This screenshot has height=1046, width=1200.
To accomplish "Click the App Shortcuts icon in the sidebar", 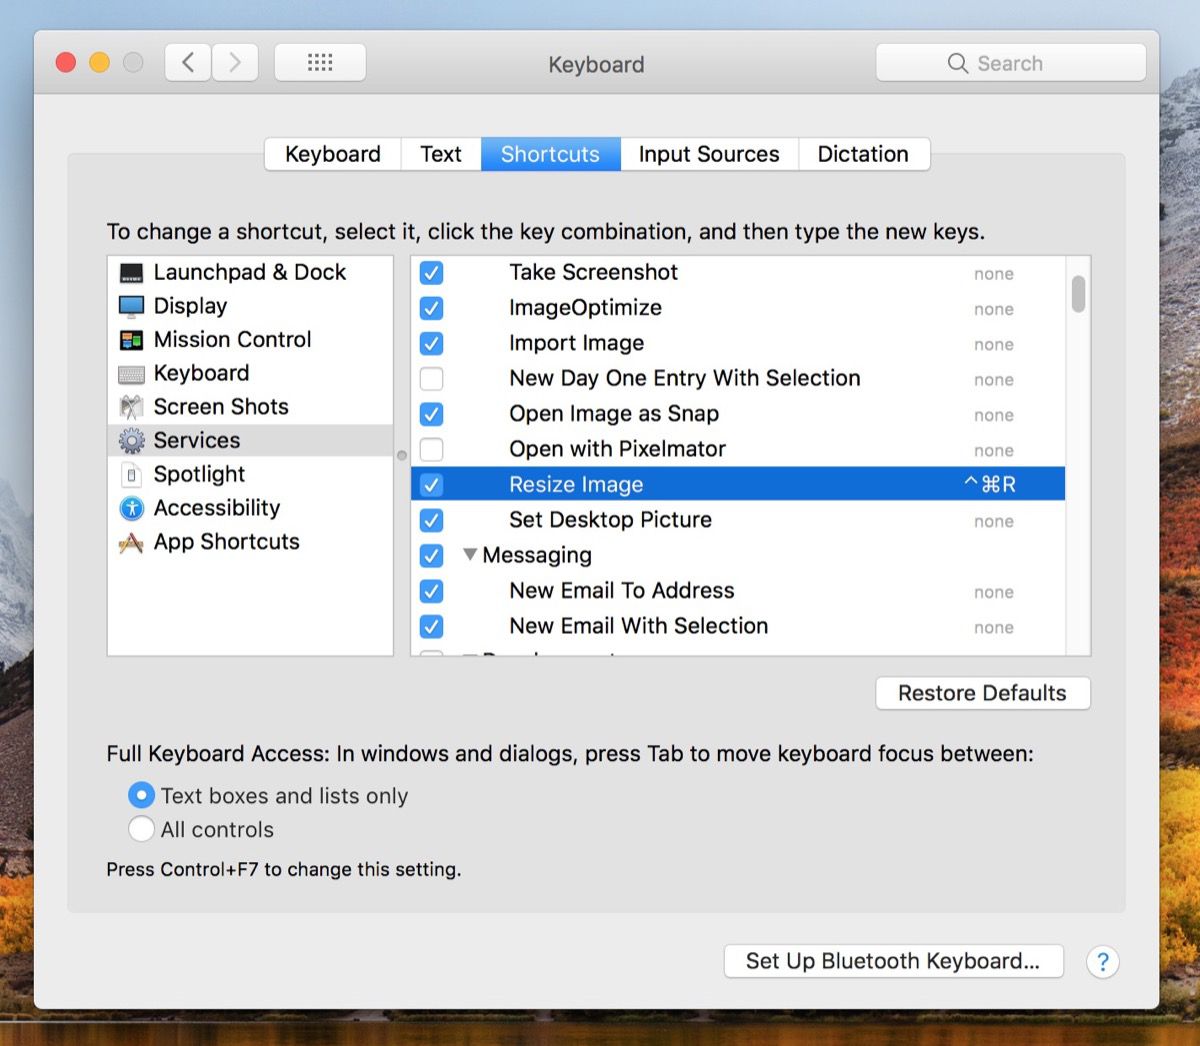I will pos(131,541).
